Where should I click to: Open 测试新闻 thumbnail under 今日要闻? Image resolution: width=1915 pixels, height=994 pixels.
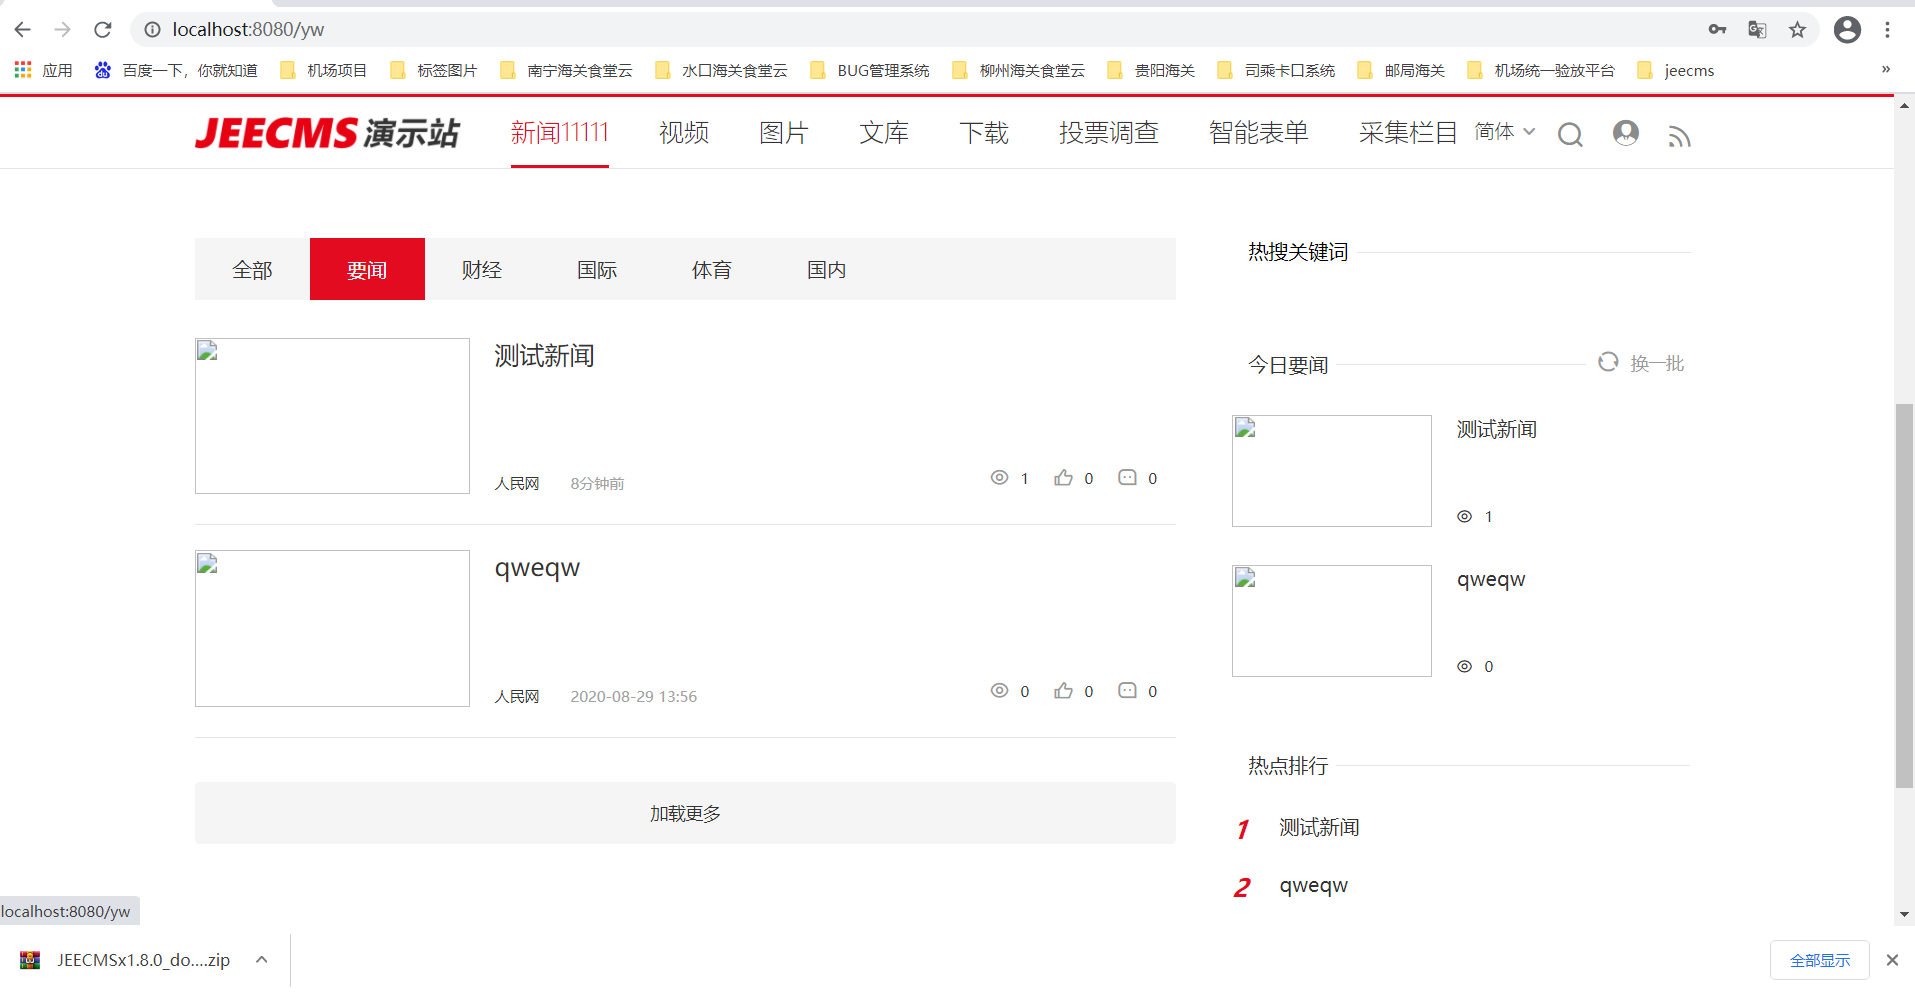tap(1332, 471)
